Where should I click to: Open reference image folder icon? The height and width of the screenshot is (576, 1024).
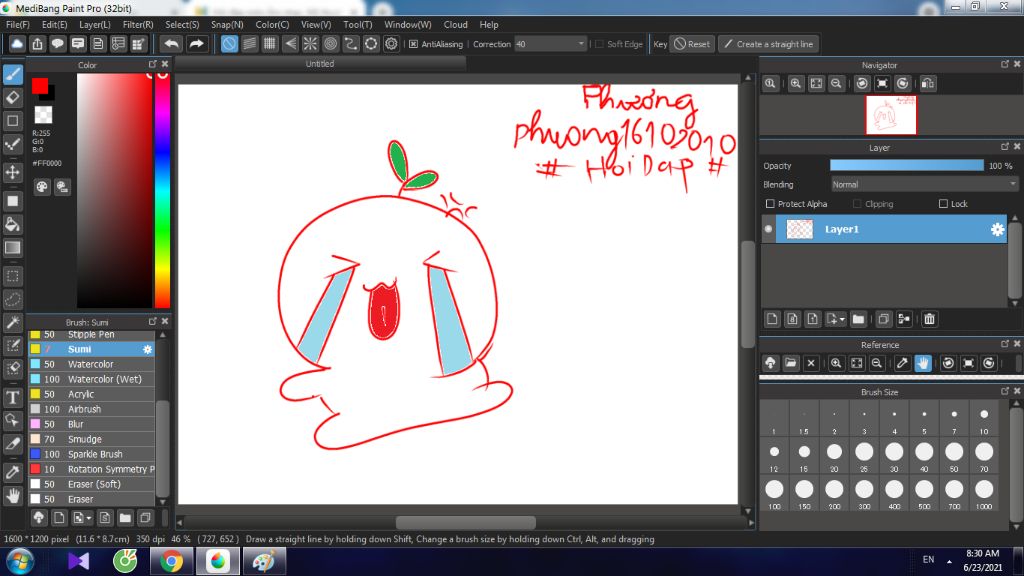(791, 363)
